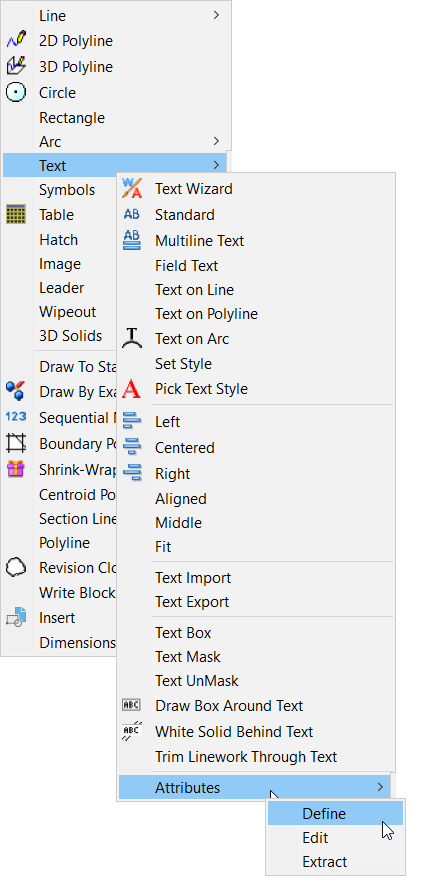
Task: Click the Multiline Text icon
Action: (x=132, y=240)
